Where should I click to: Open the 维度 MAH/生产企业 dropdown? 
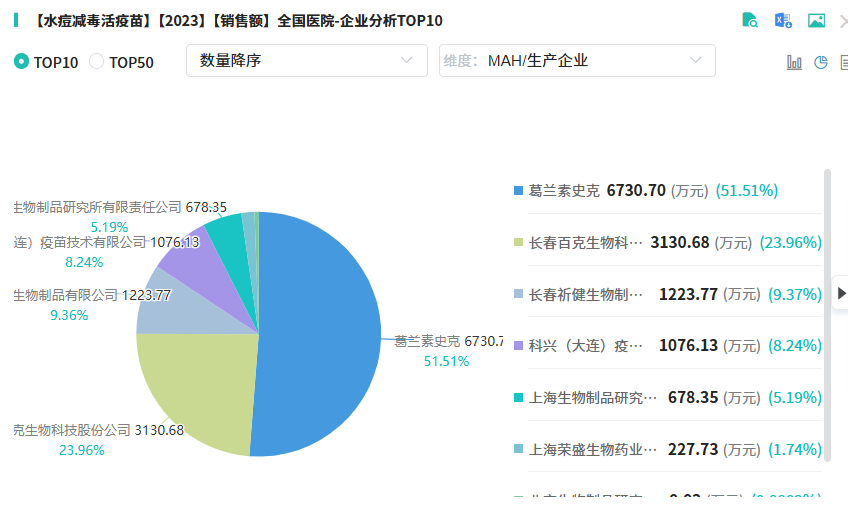pos(577,61)
